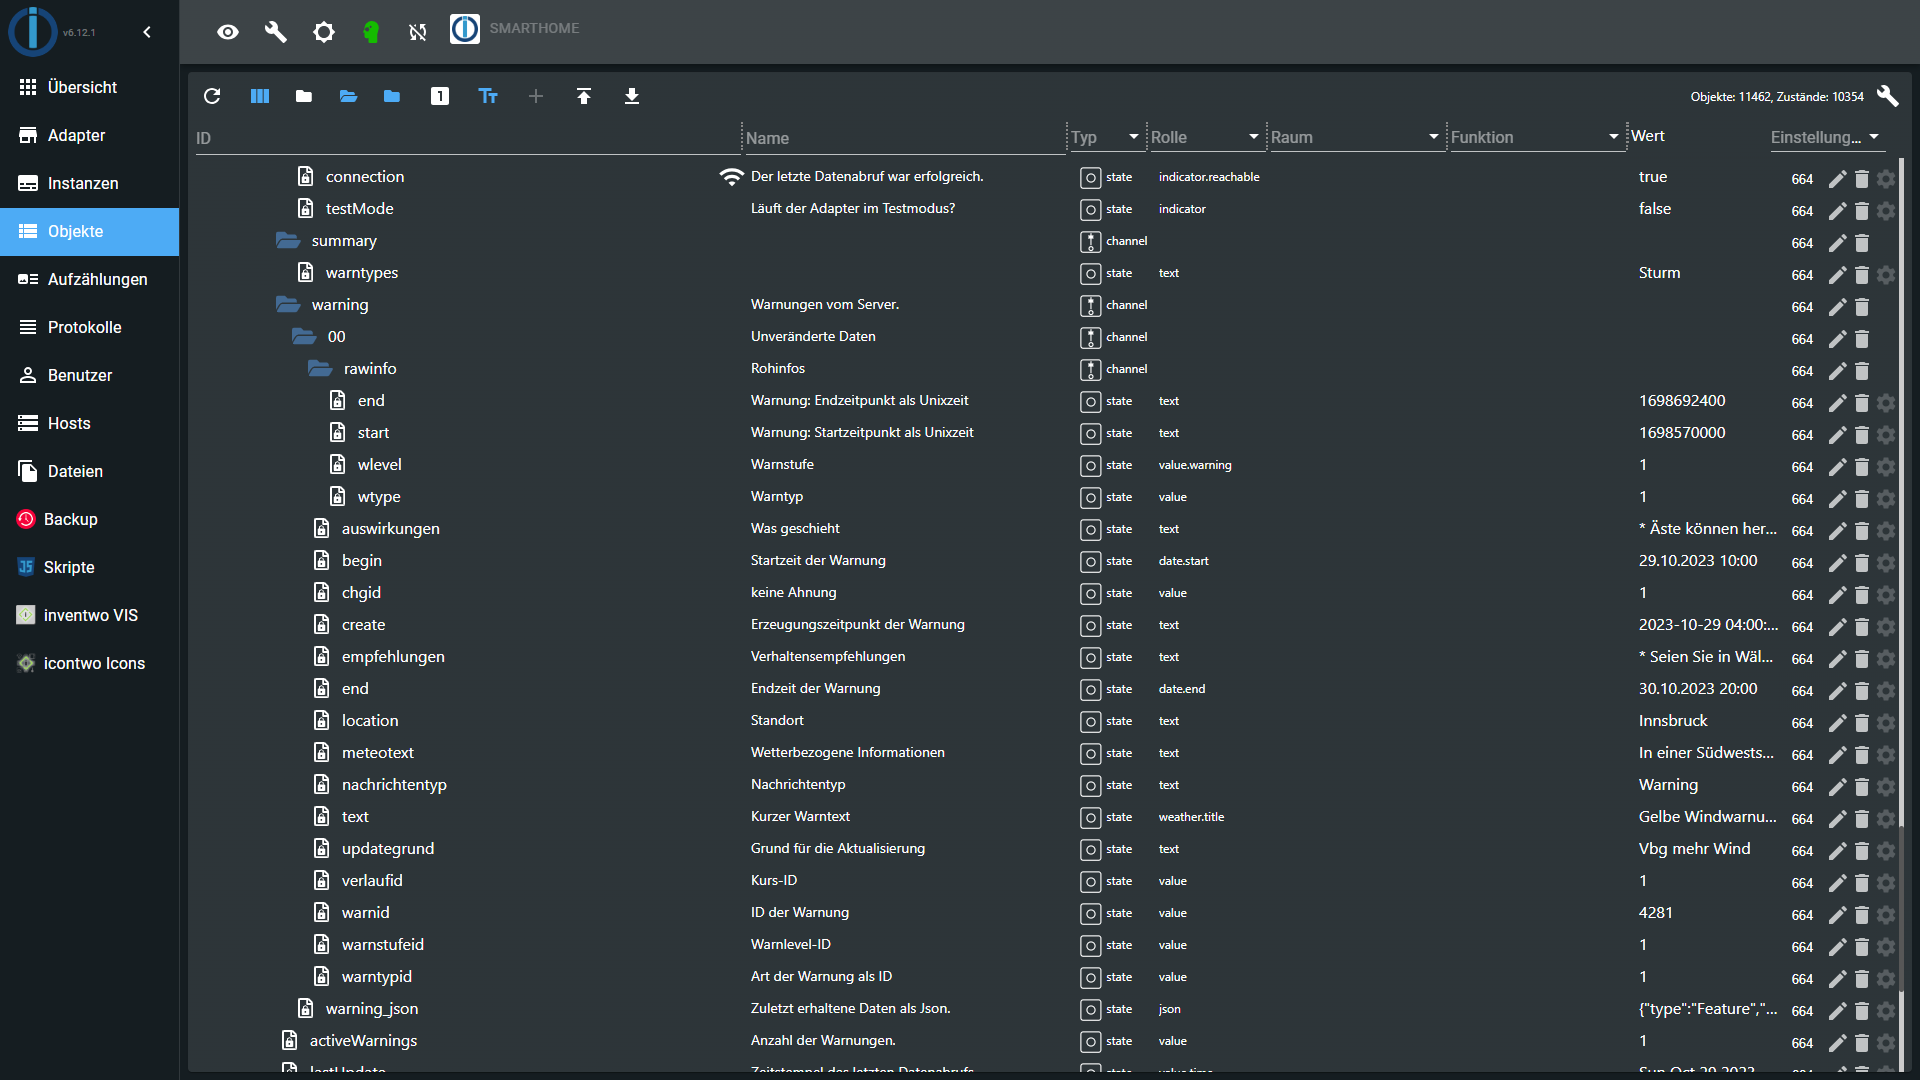Screen dimensions: 1920x1080
Task: Select the activeWarnings tree row
Action: [1047, 1040]
